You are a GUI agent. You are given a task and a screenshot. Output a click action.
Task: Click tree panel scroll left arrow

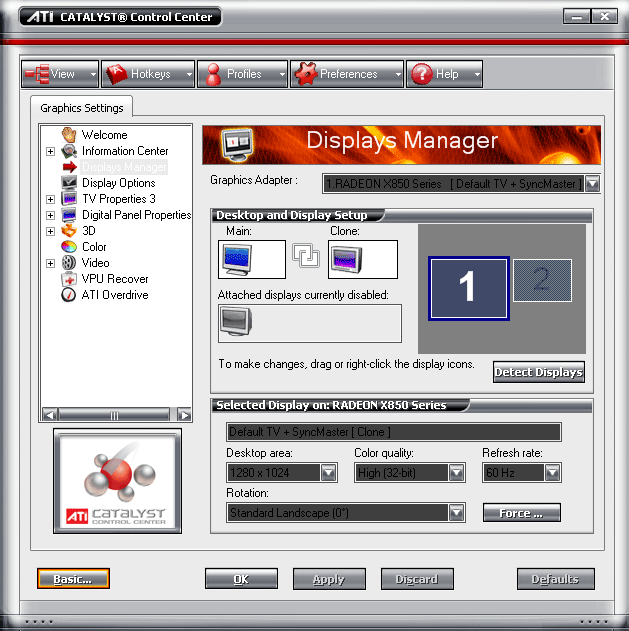50,415
